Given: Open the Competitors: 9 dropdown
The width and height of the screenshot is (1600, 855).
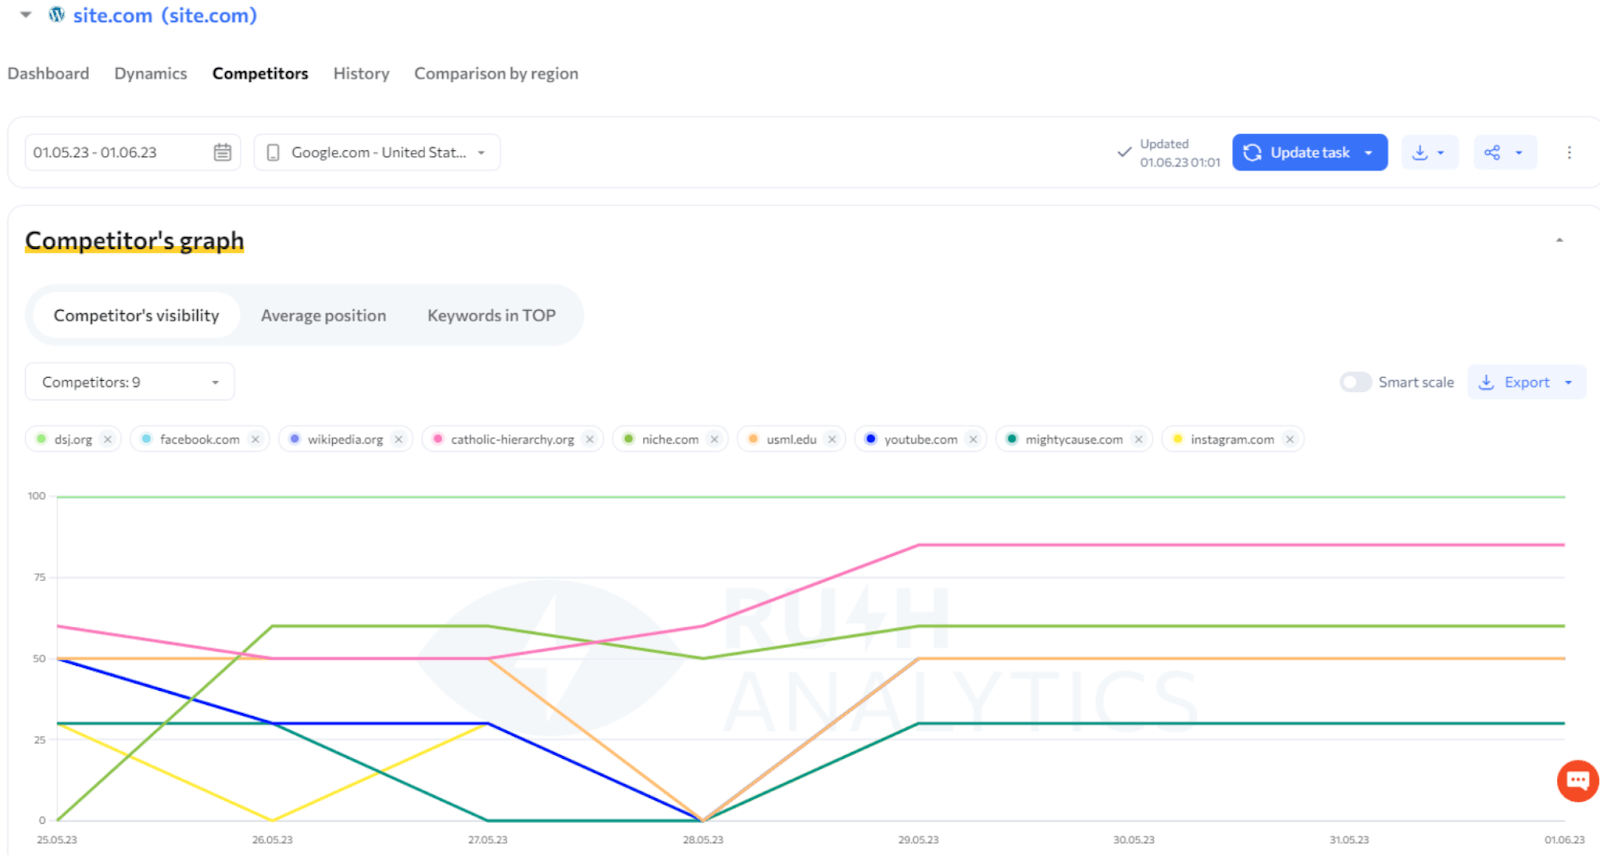Looking at the screenshot, I should pyautogui.click(x=130, y=382).
